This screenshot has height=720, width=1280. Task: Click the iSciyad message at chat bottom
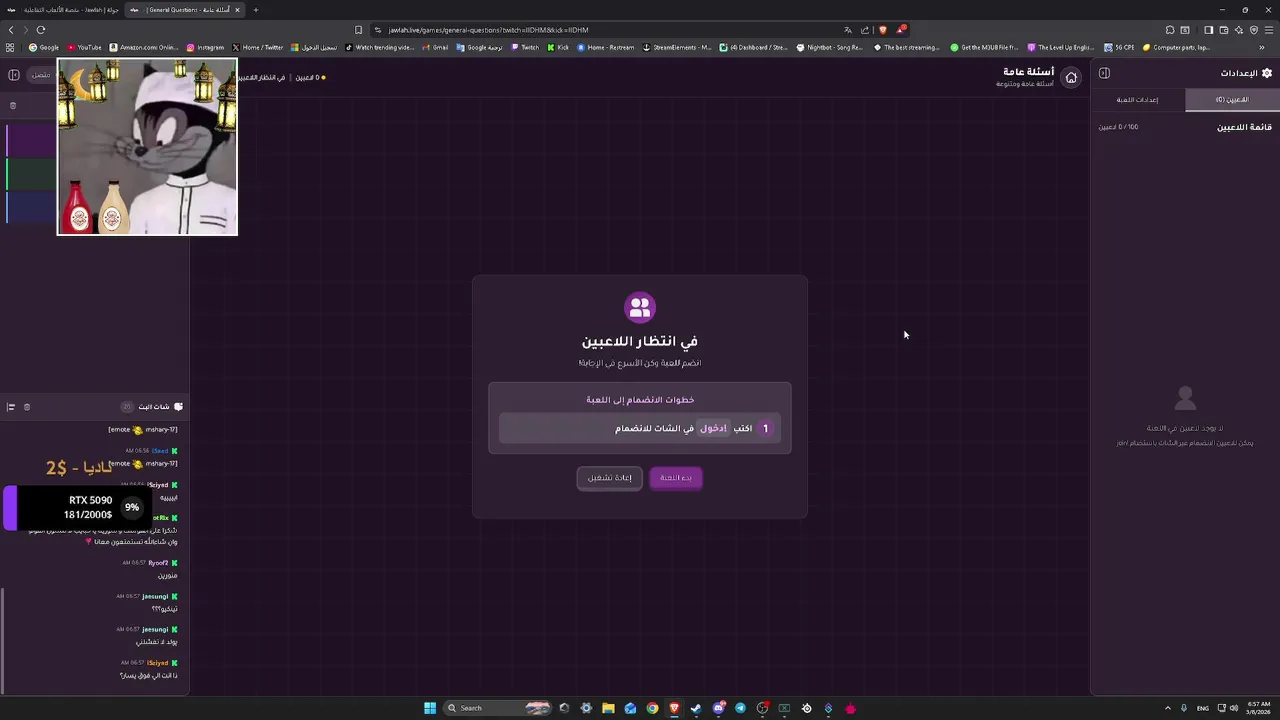point(148,675)
